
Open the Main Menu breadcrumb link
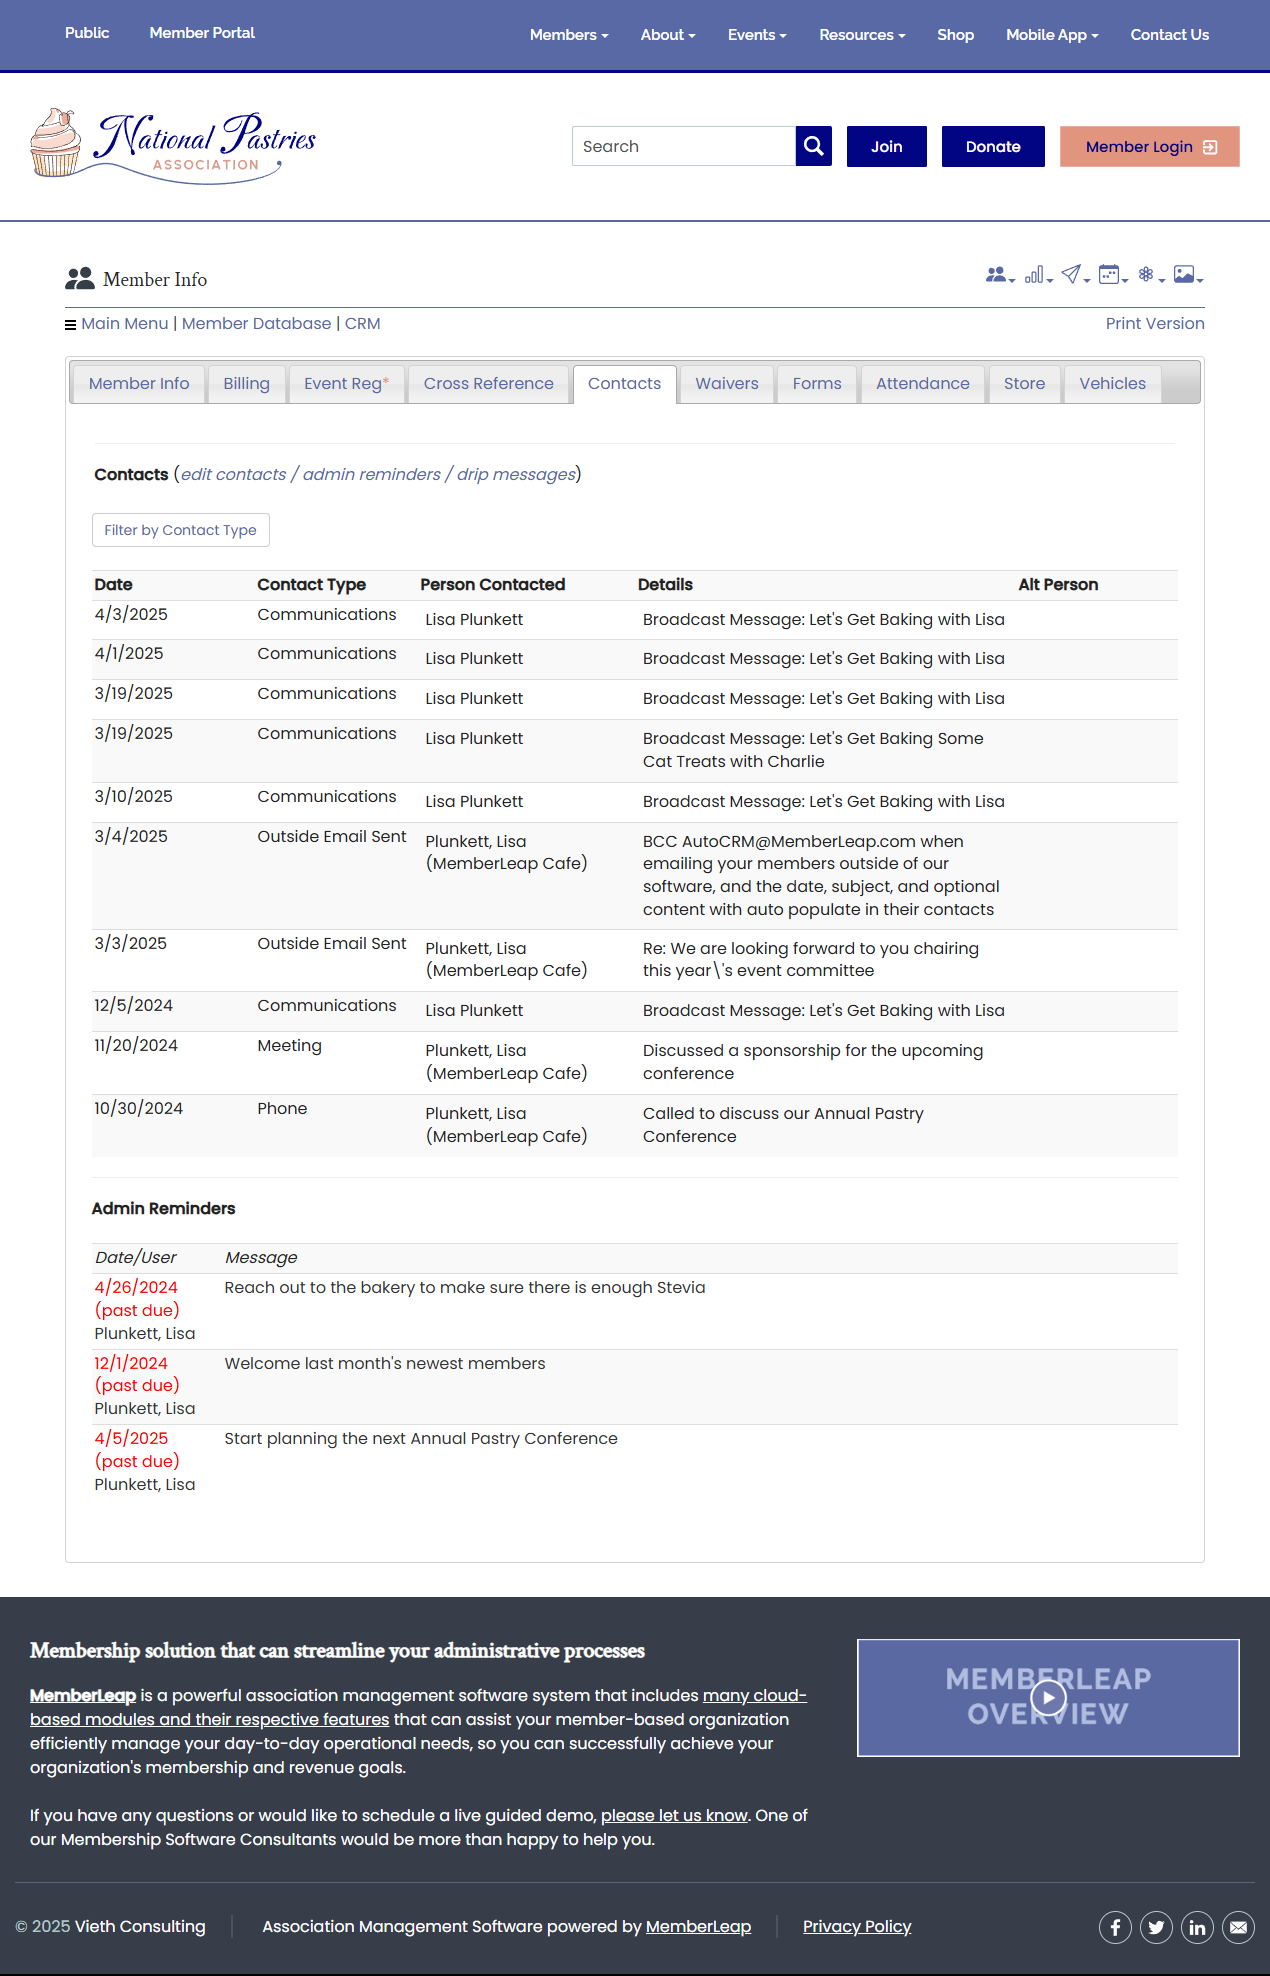pyautogui.click(x=125, y=324)
